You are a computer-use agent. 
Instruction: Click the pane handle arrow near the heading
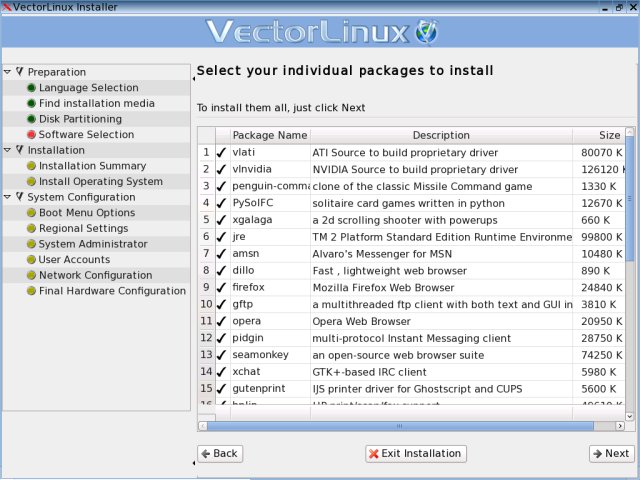(x=194, y=78)
